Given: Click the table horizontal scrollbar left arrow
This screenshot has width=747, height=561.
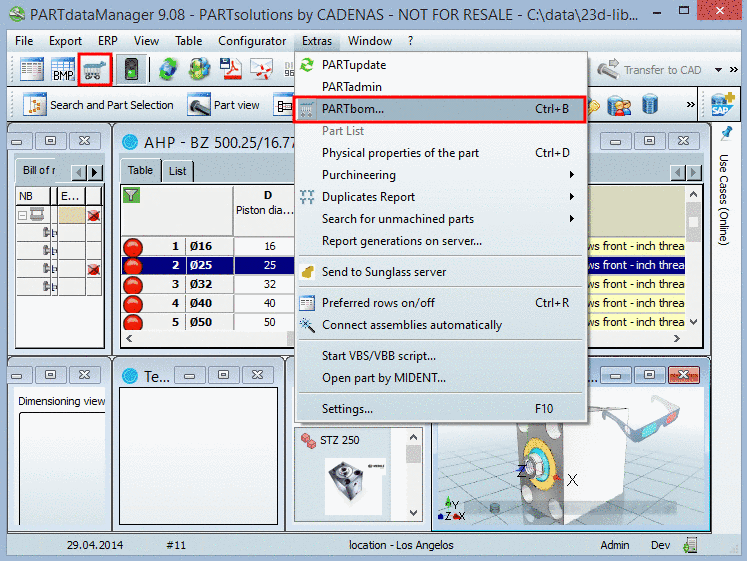Looking at the screenshot, I should (x=129, y=338).
